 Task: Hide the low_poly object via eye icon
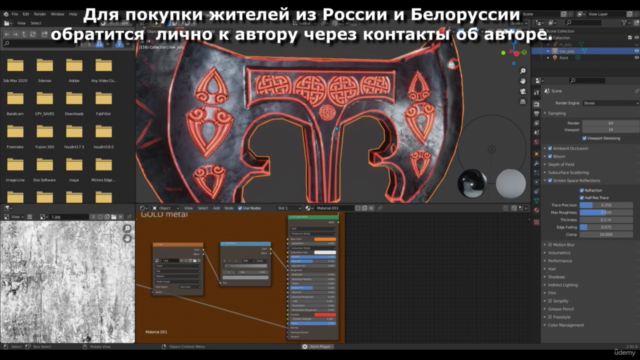[636, 51]
